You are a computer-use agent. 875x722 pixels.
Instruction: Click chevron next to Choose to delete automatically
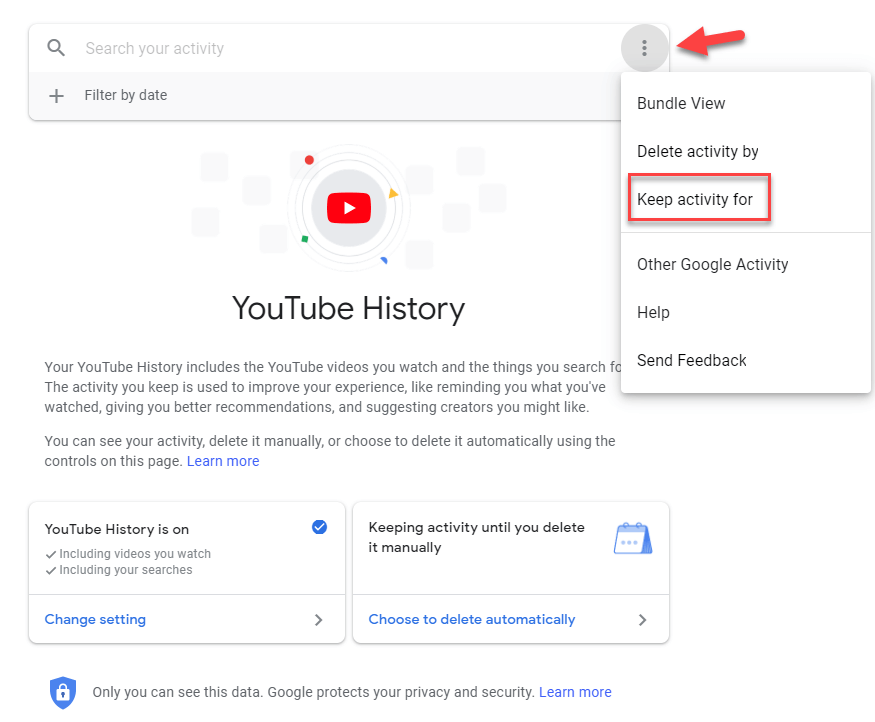tap(642, 620)
